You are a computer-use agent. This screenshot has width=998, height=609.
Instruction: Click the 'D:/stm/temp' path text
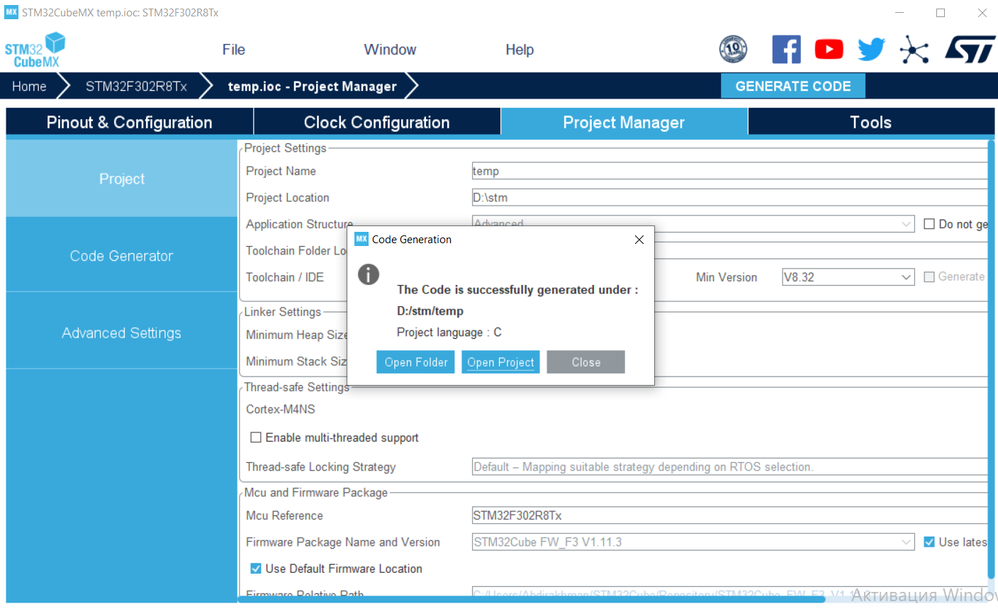tap(430, 311)
